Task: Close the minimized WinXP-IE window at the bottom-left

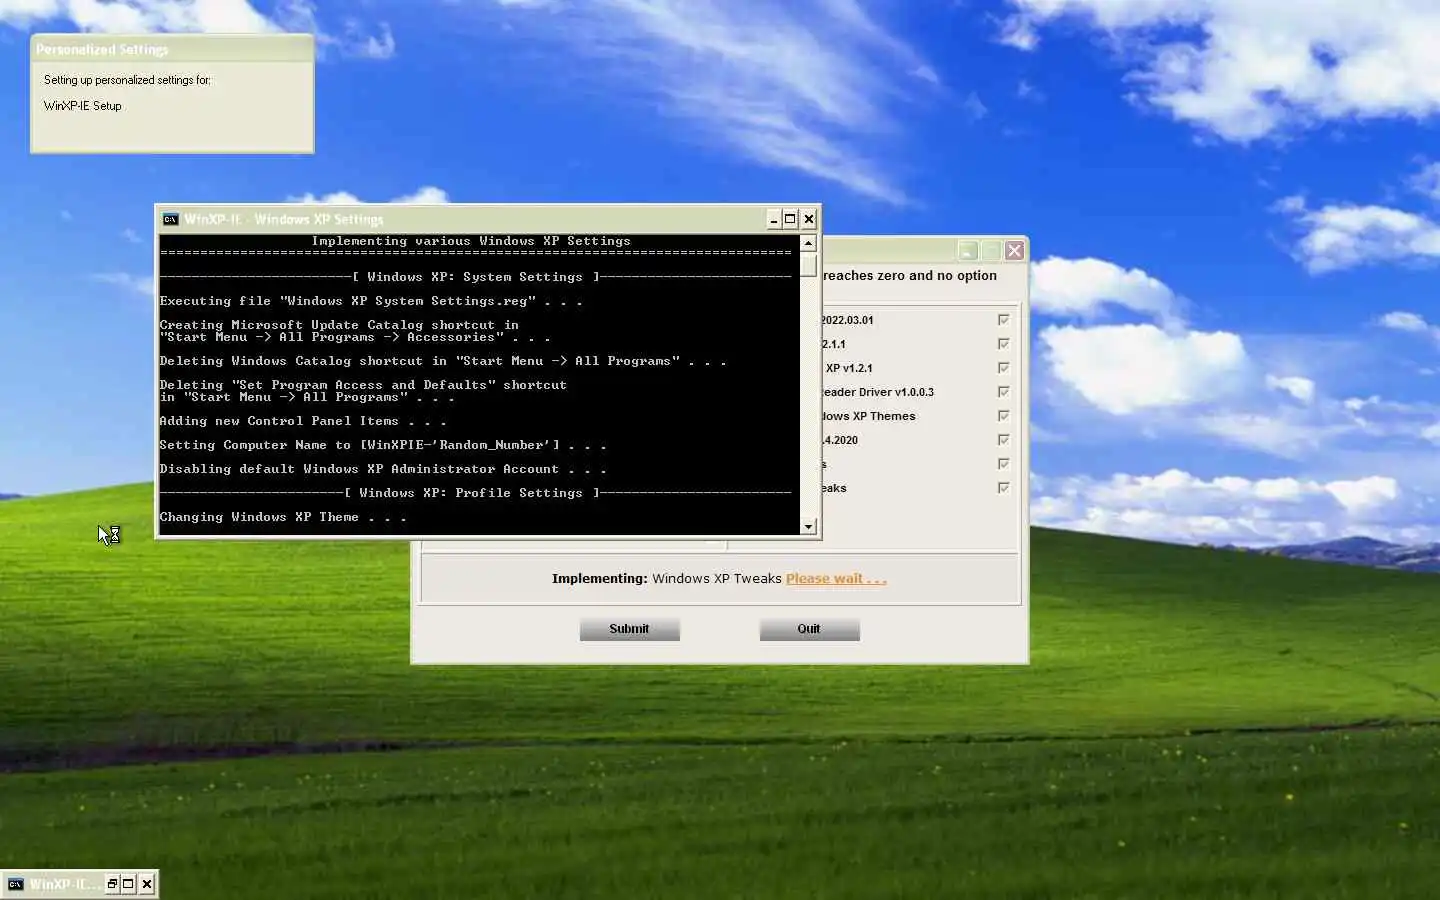Action: coord(147,884)
